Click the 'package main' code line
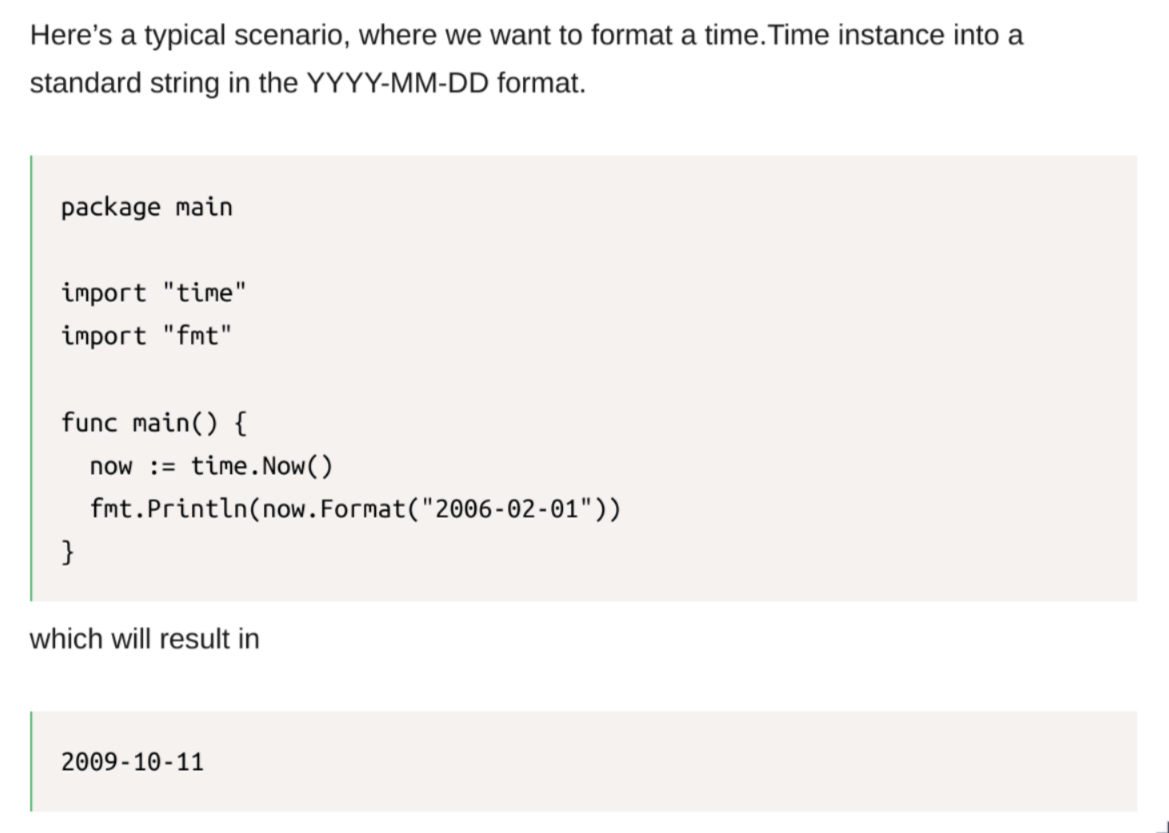 point(146,207)
